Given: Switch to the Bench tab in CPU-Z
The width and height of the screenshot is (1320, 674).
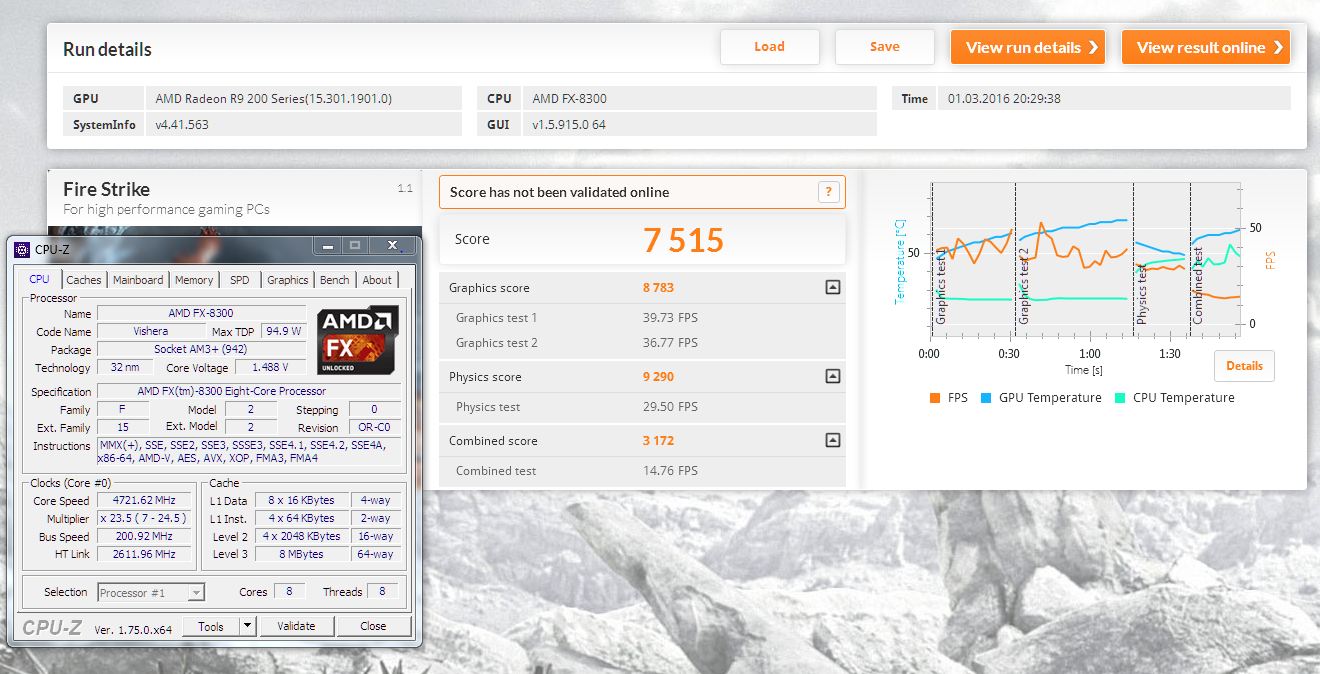Looking at the screenshot, I should [335, 280].
